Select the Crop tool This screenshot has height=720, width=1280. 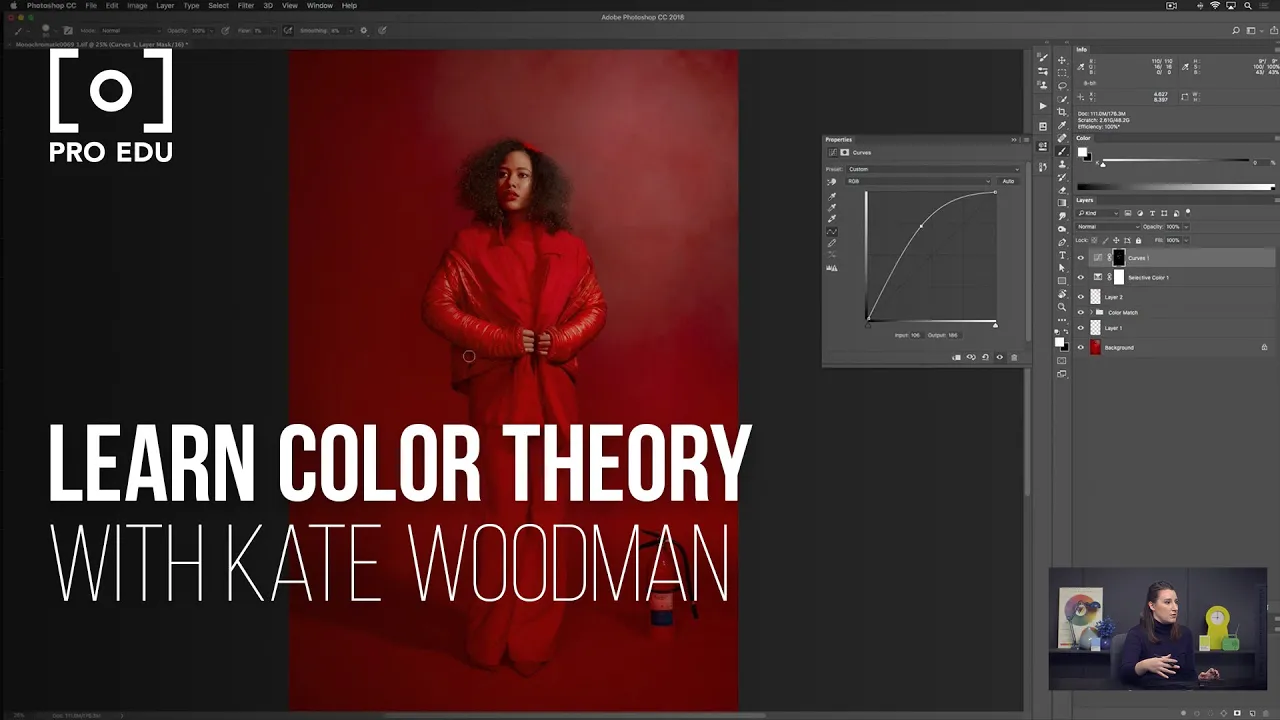coord(1062,112)
